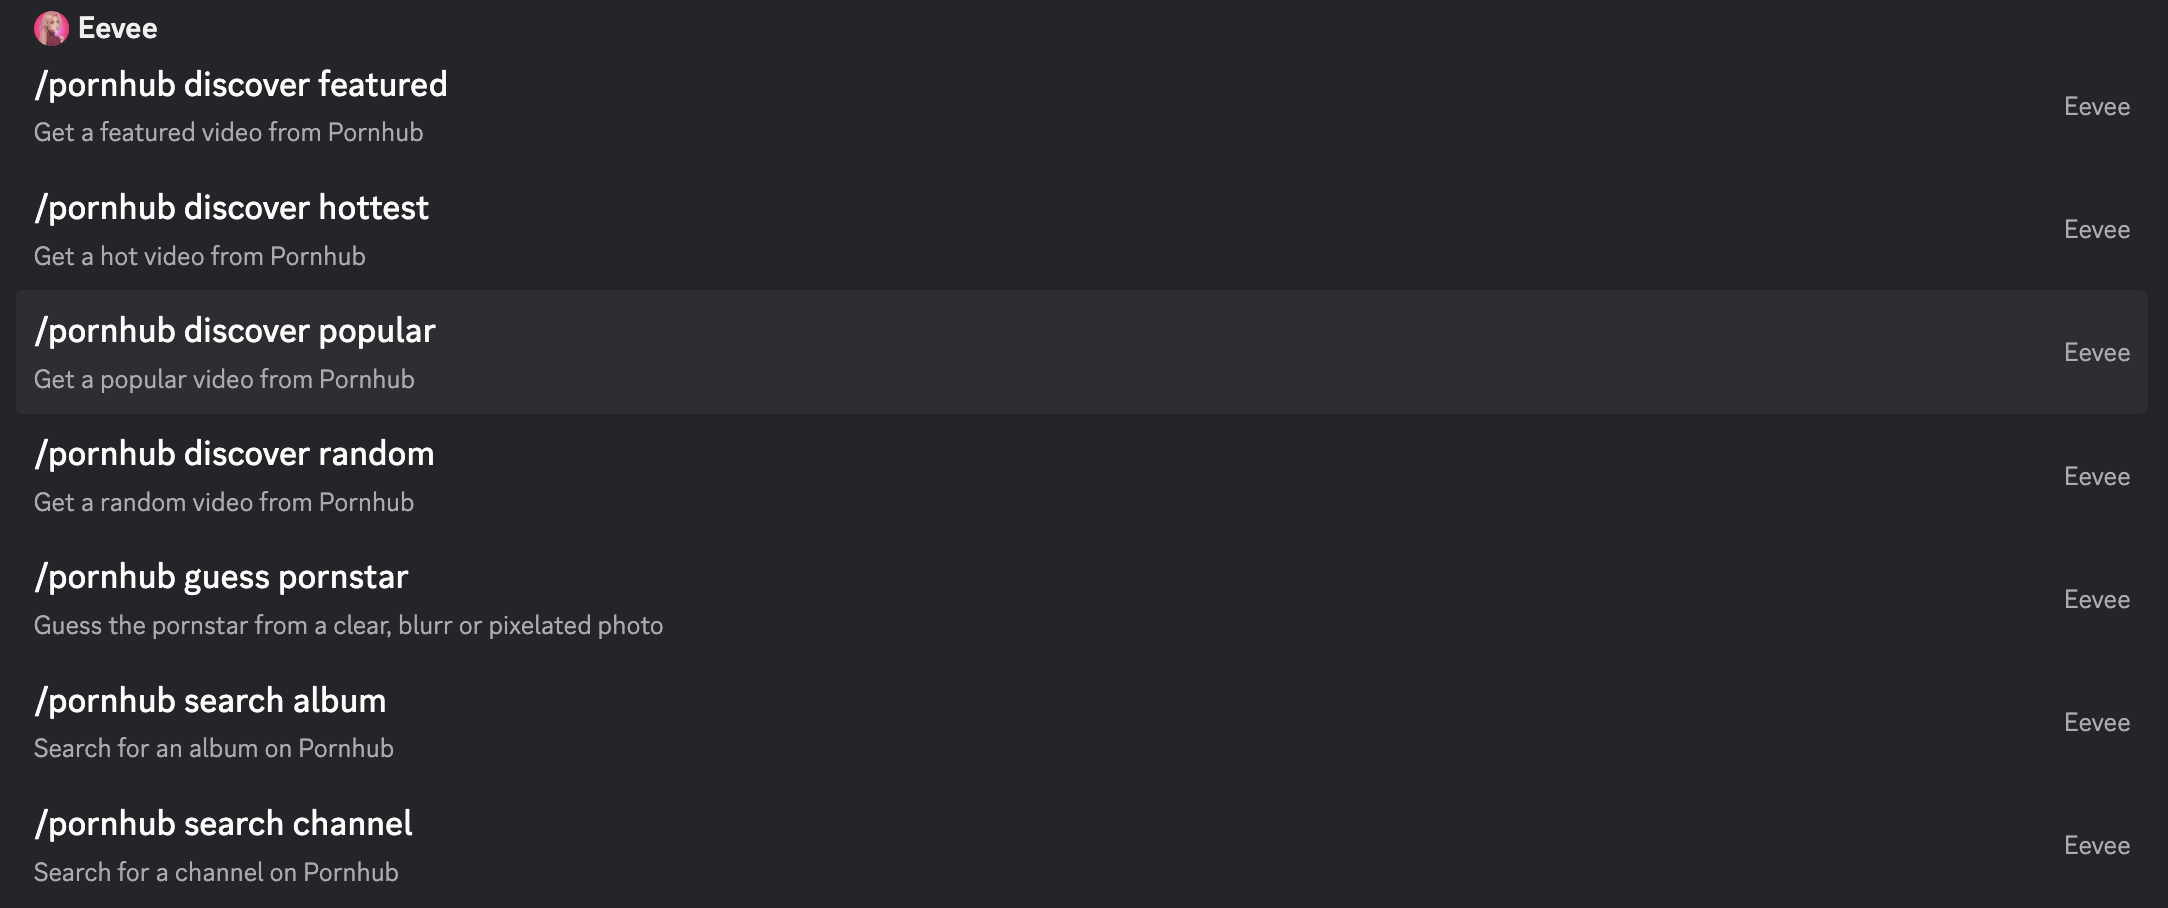Image resolution: width=2168 pixels, height=908 pixels.
Task: Click the Eevee label on the featured row
Action: 2097,106
